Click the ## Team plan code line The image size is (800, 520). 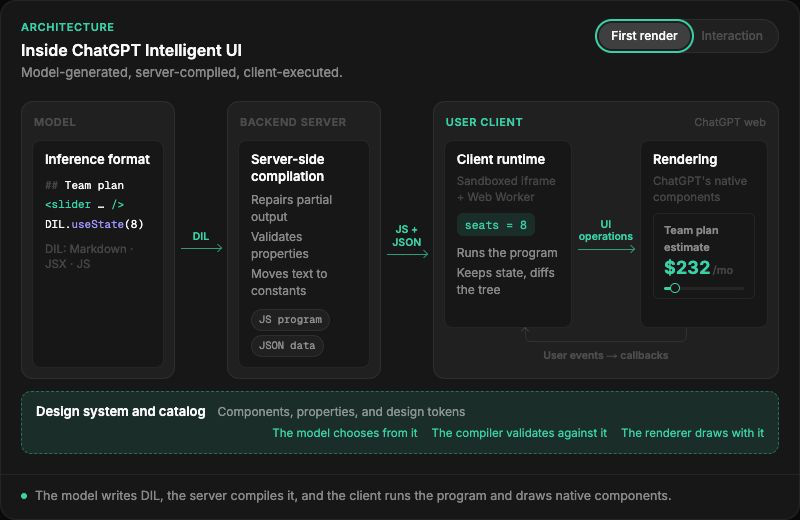pyautogui.click(x=84, y=185)
